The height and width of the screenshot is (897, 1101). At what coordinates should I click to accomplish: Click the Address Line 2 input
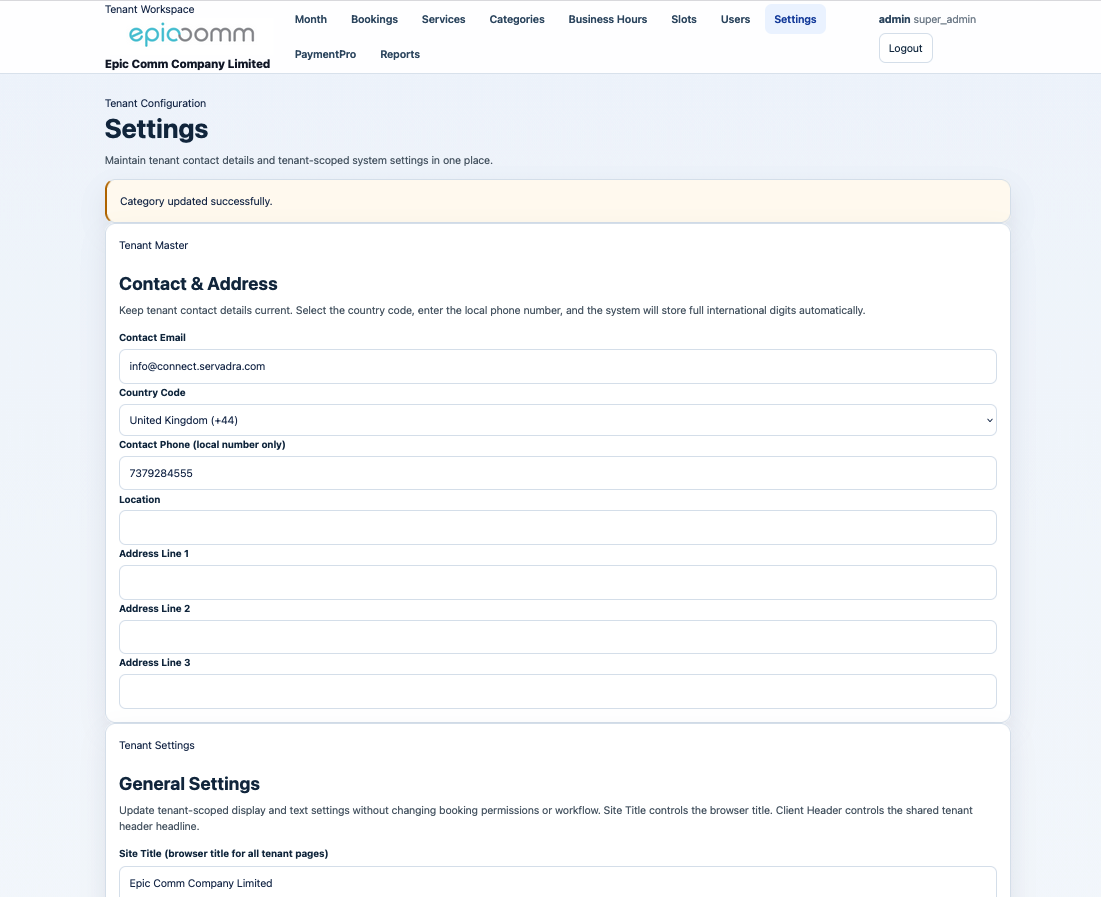click(557, 637)
